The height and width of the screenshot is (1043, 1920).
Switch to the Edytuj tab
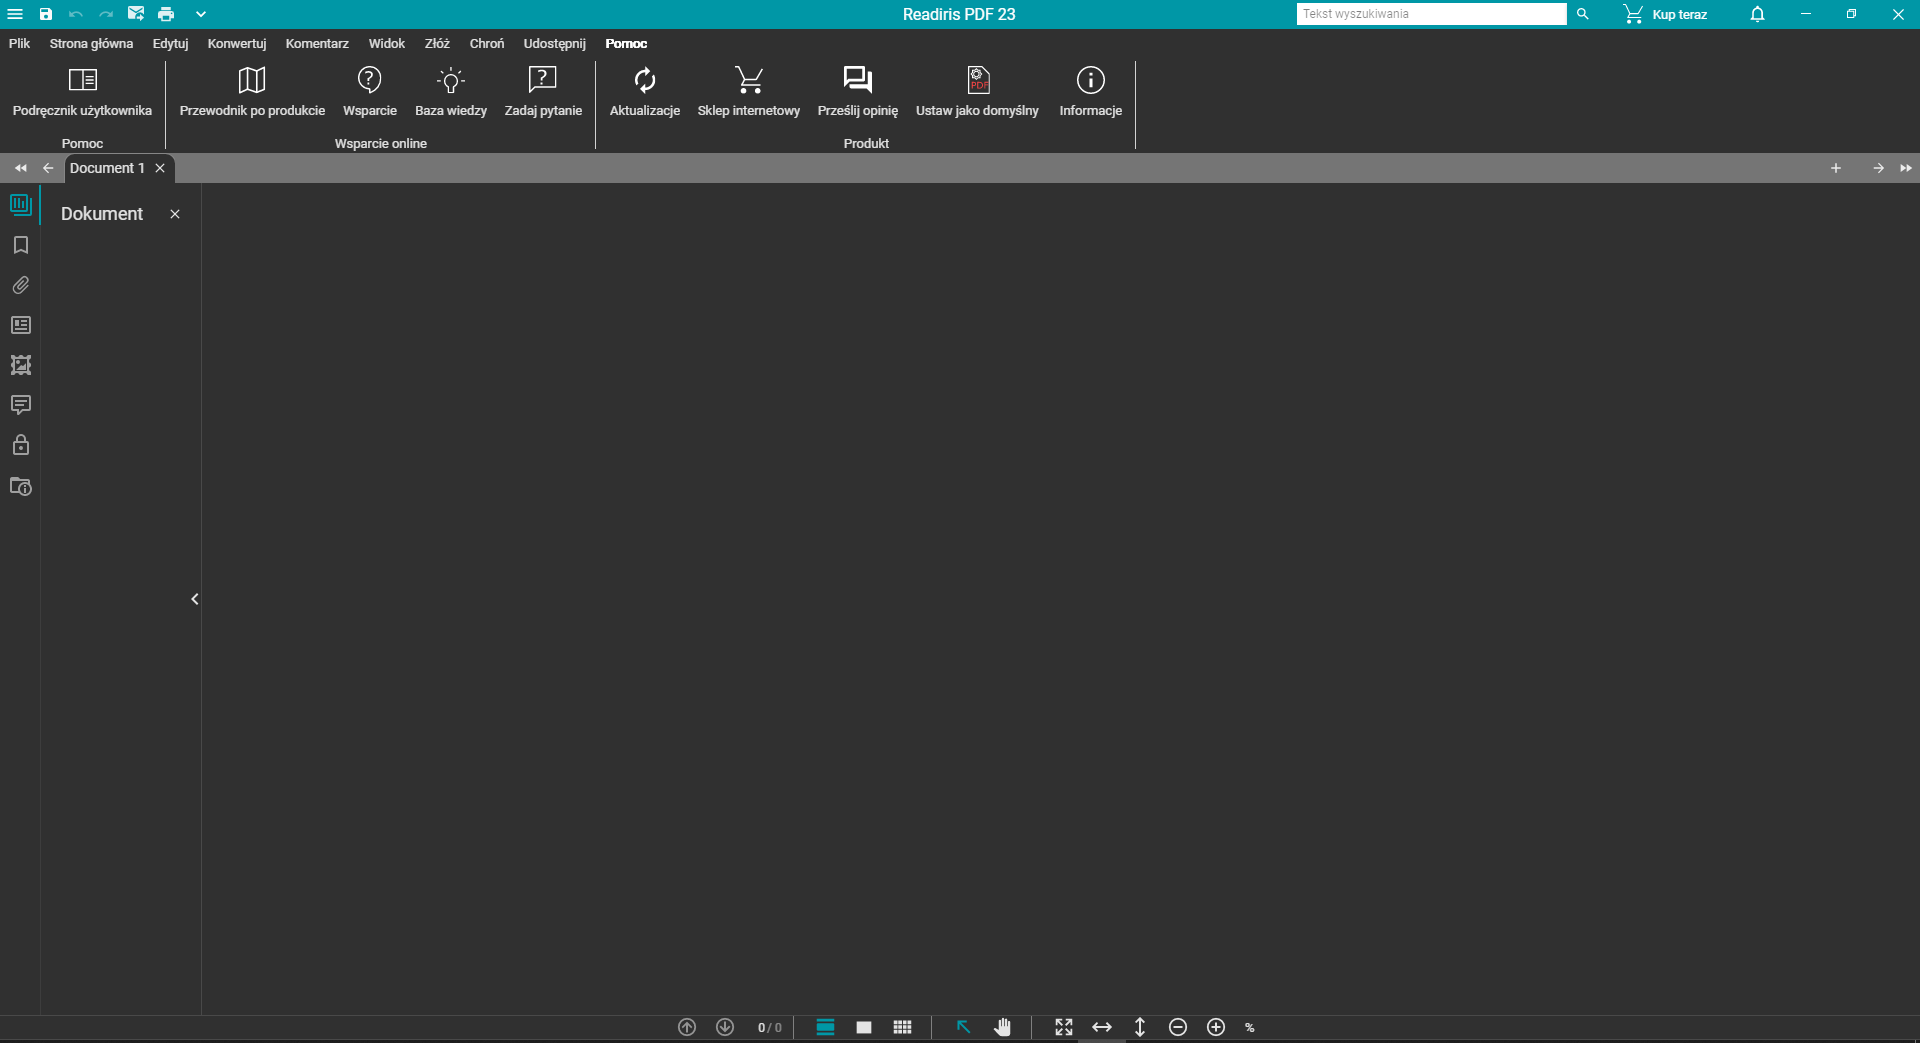(x=170, y=43)
